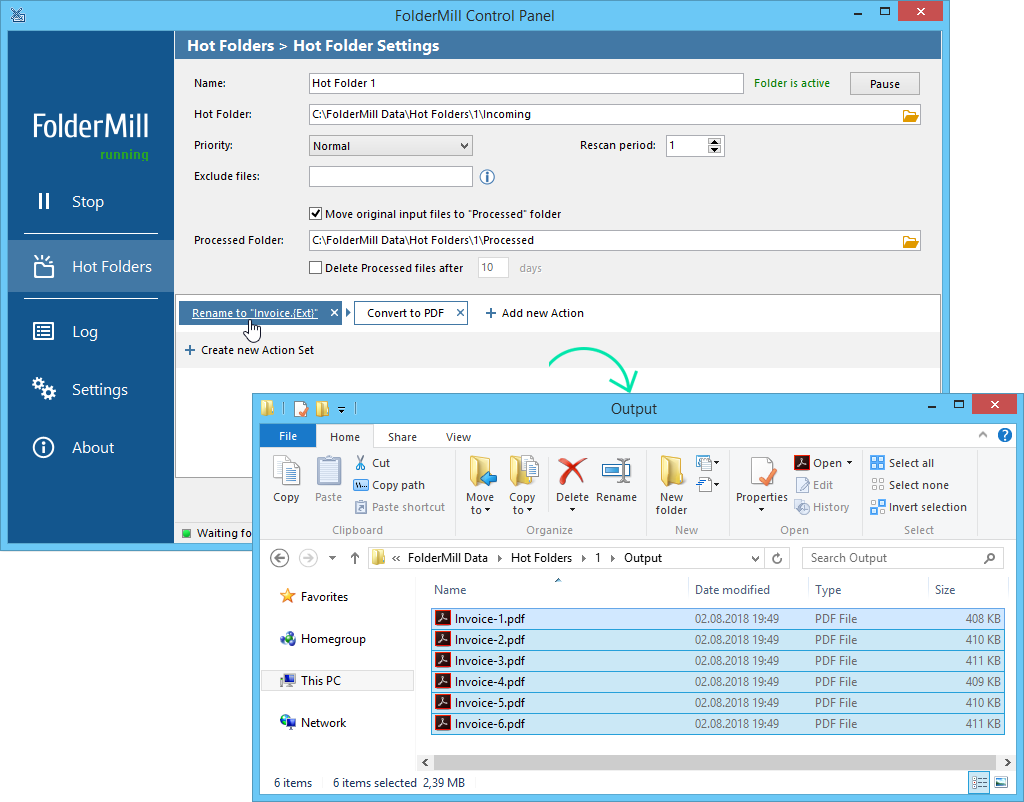This screenshot has width=1024, height=802.
Task: Remove the Convert to PDF action
Action: [460, 313]
